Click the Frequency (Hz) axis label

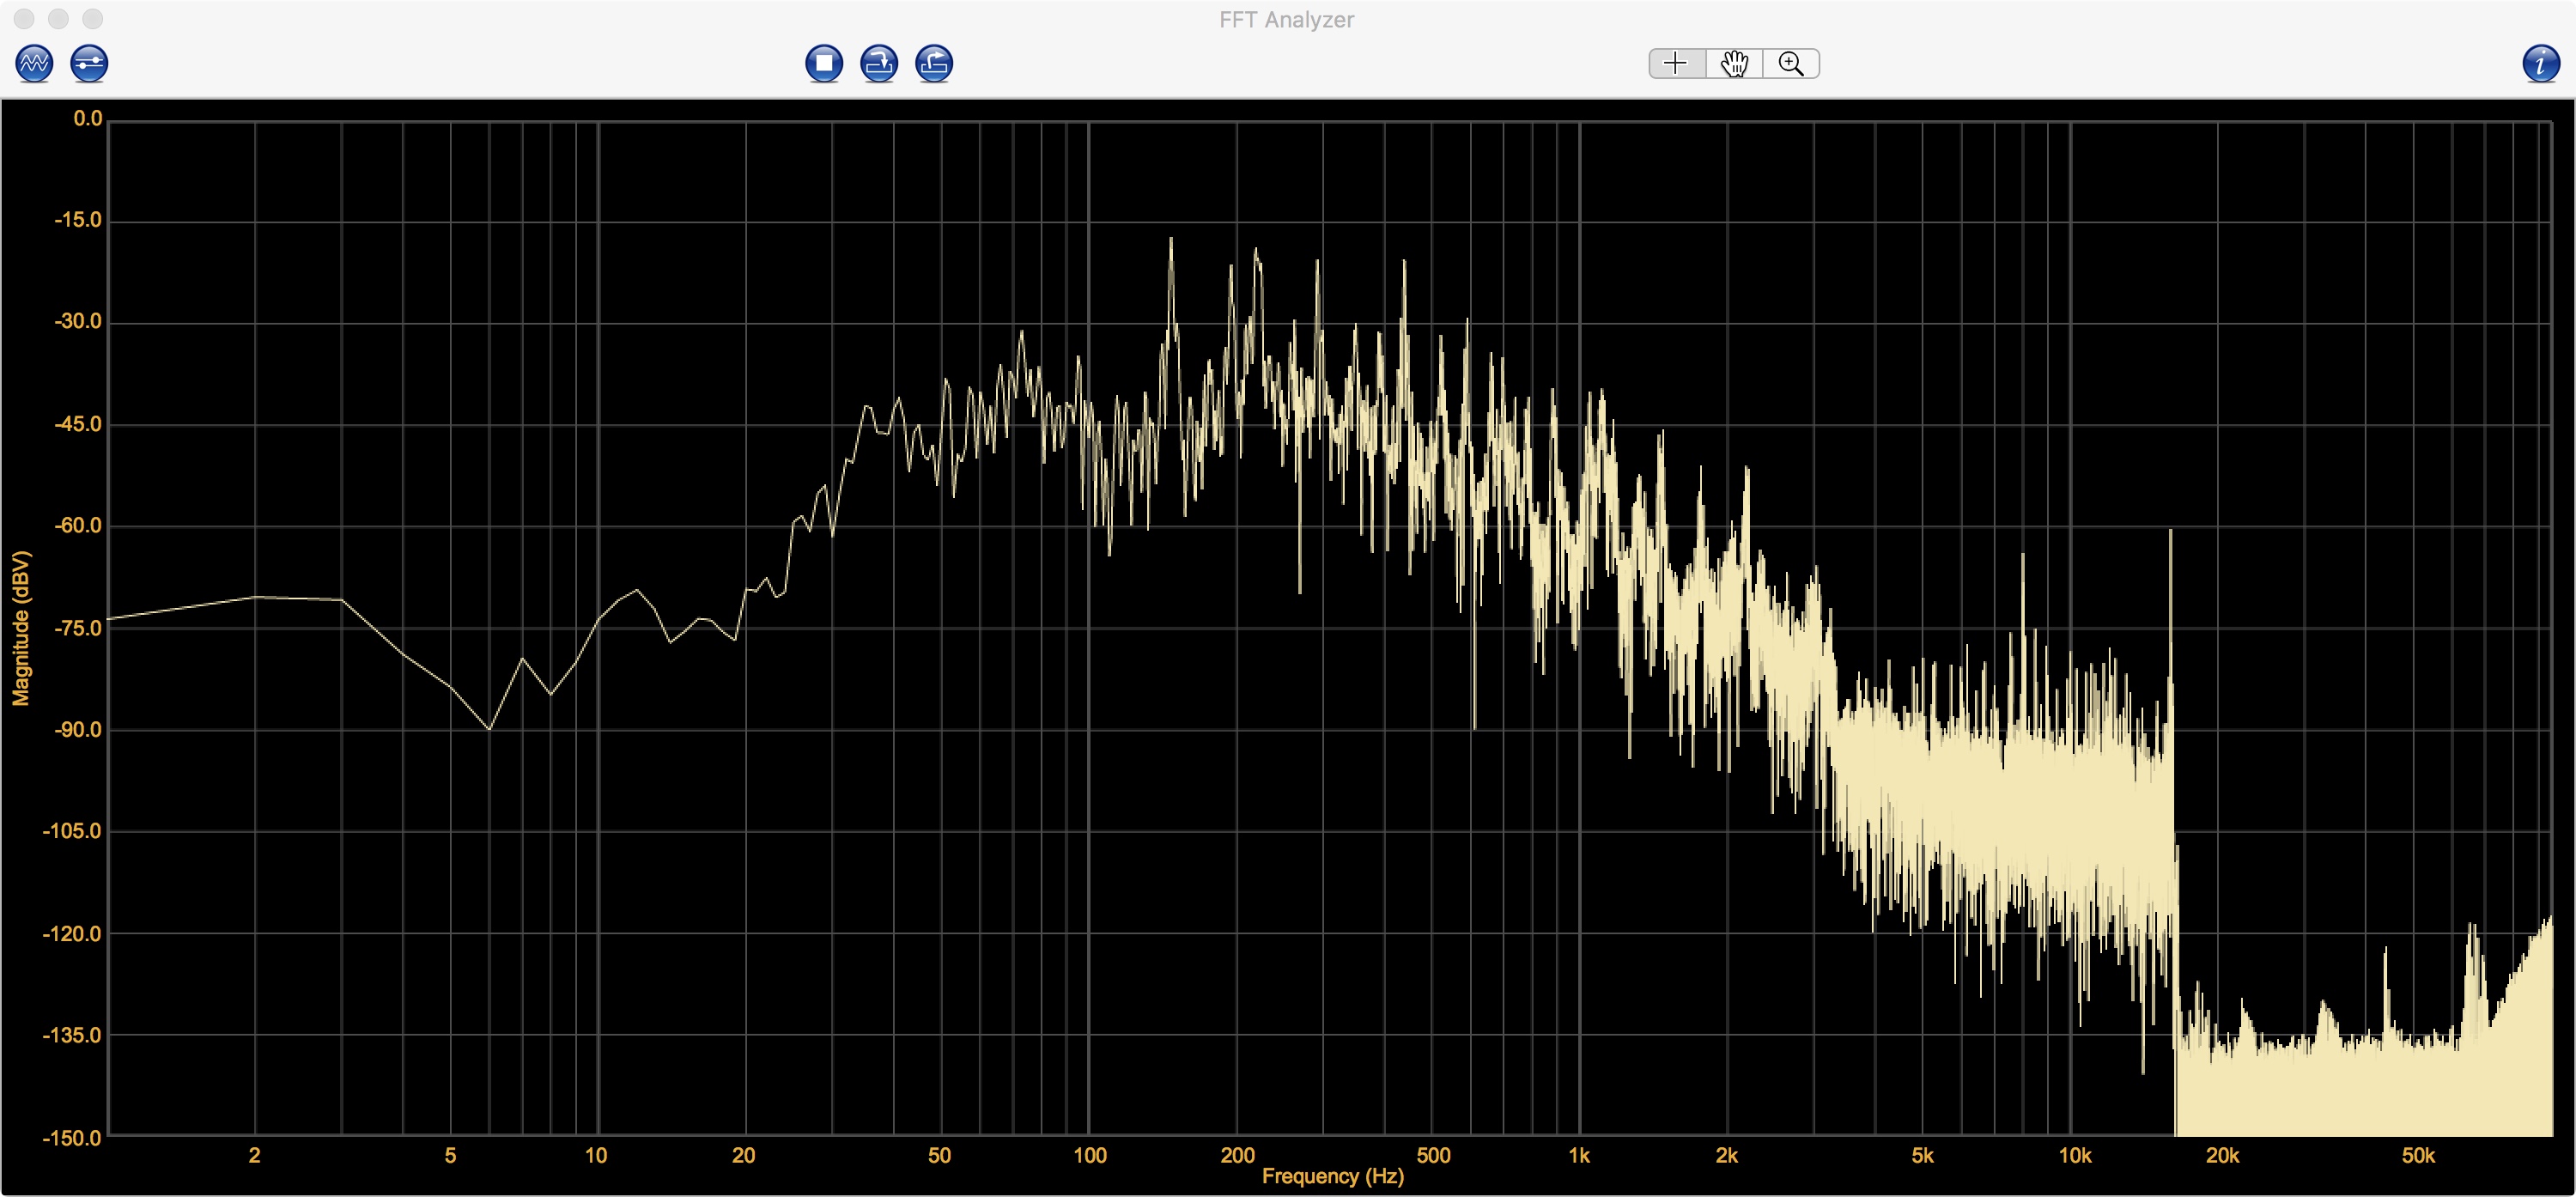point(1332,1176)
